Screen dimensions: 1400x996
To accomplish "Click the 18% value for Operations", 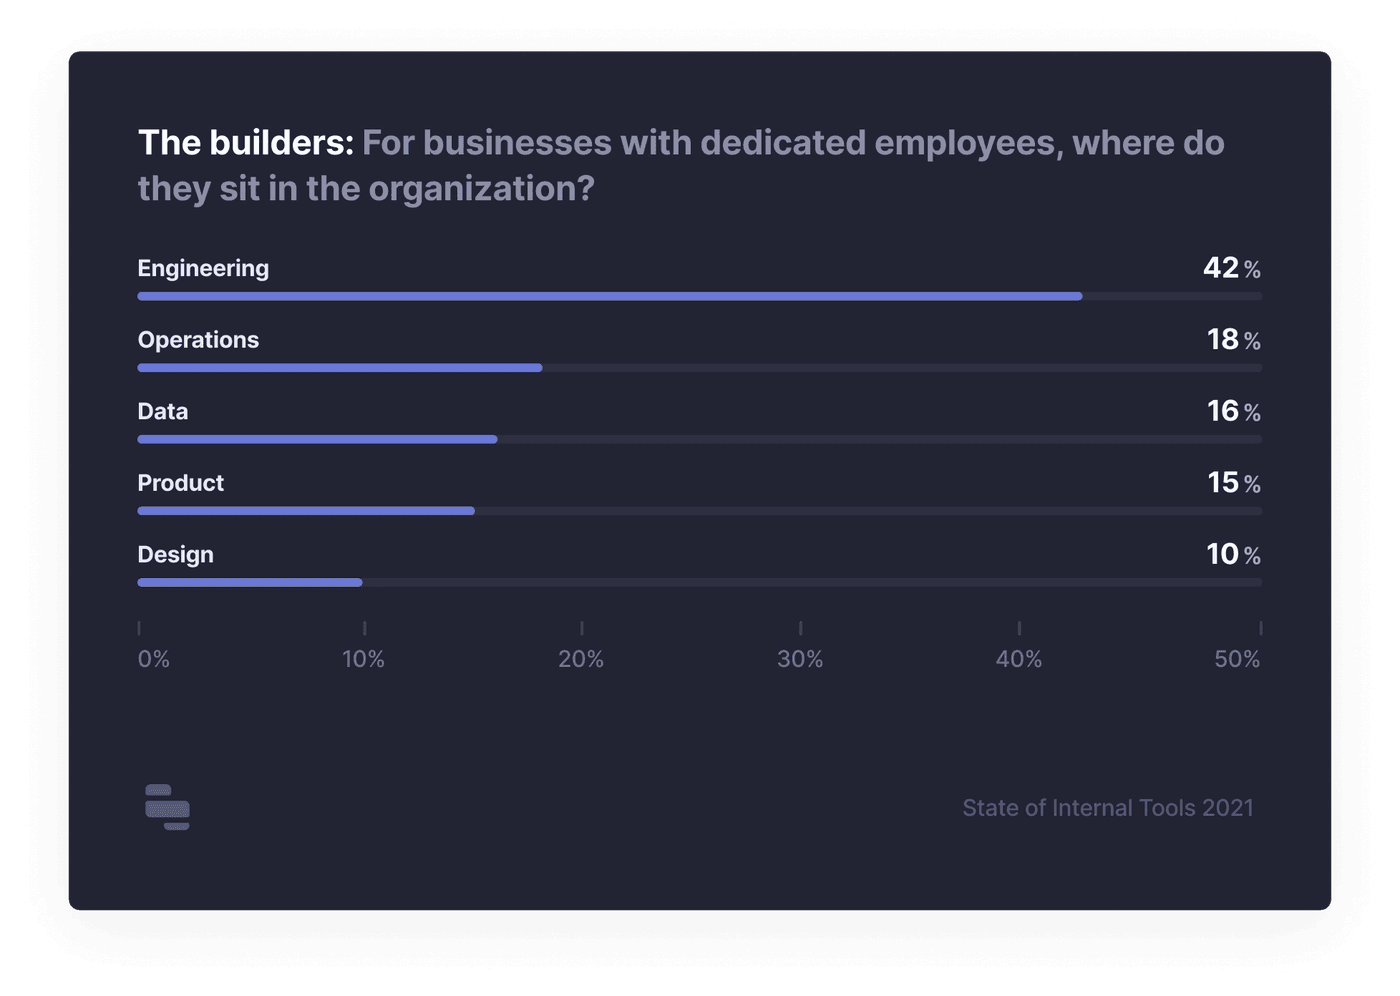I will (1233, 340).
